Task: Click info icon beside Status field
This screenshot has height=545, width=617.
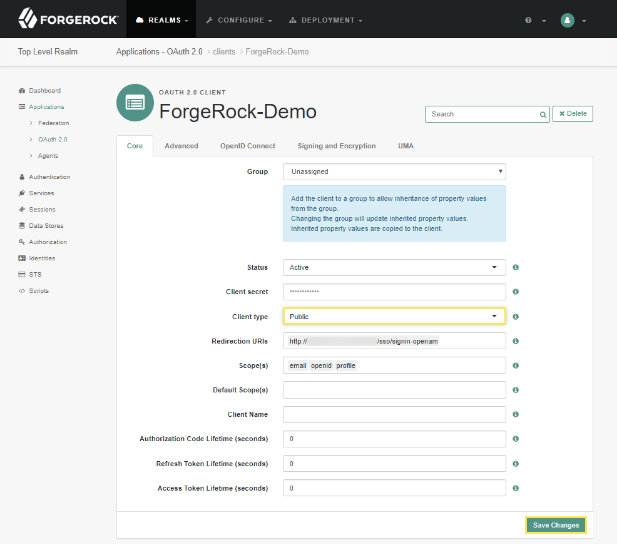Action: point(515,267)
